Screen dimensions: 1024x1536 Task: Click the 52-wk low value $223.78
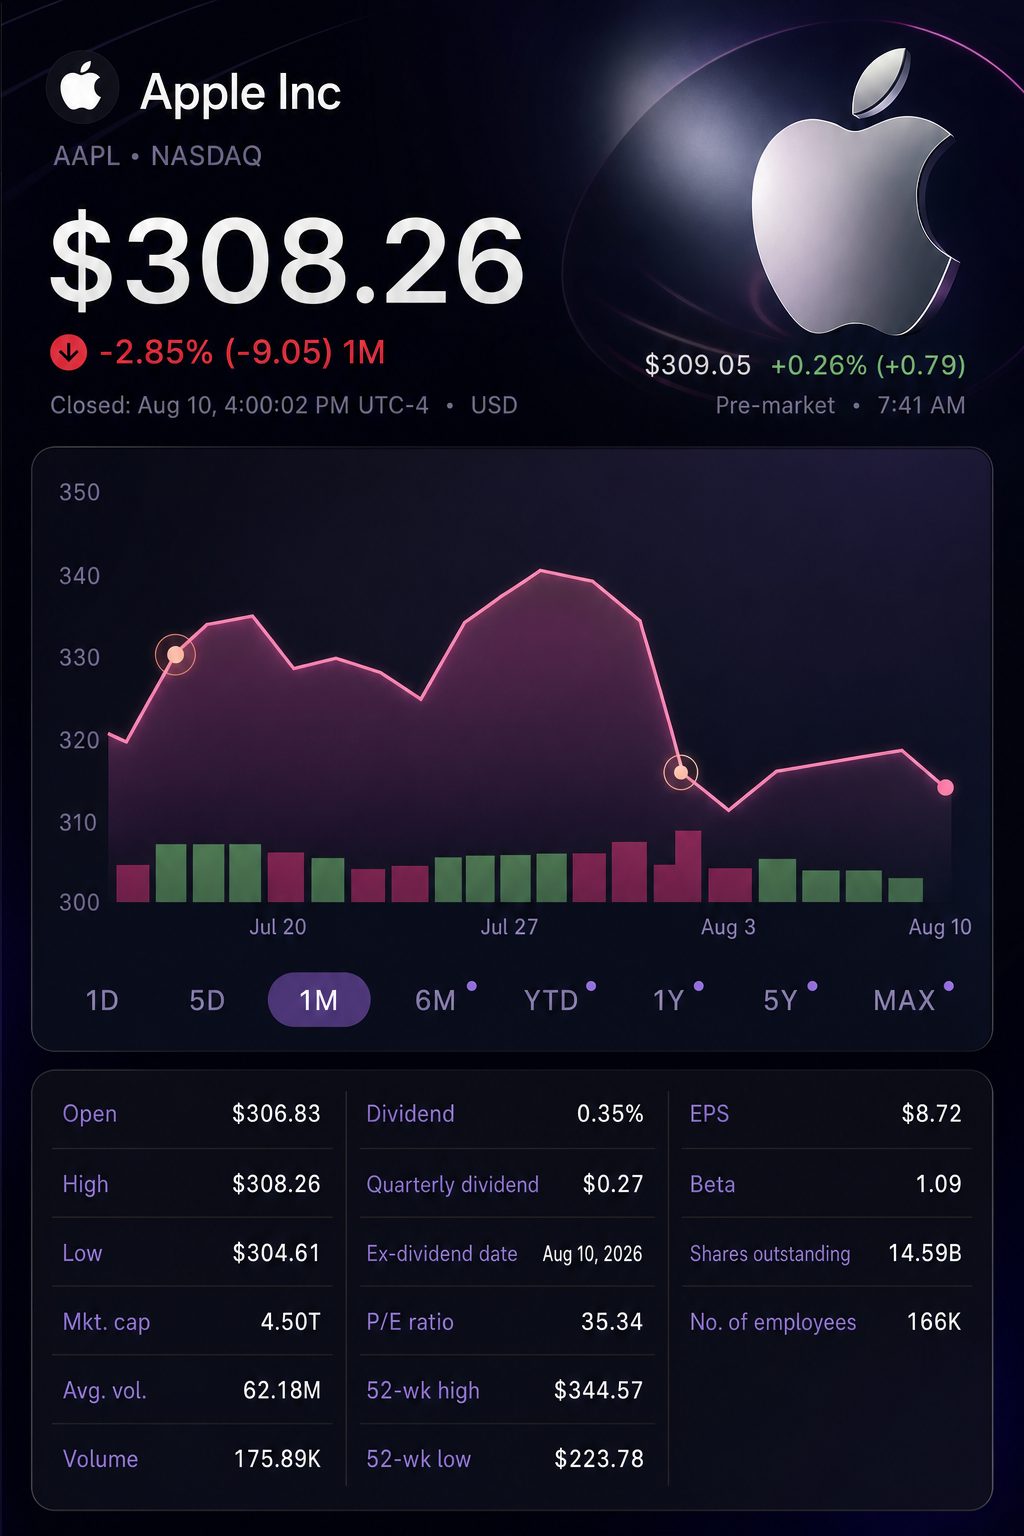(x=599, y=1459)
